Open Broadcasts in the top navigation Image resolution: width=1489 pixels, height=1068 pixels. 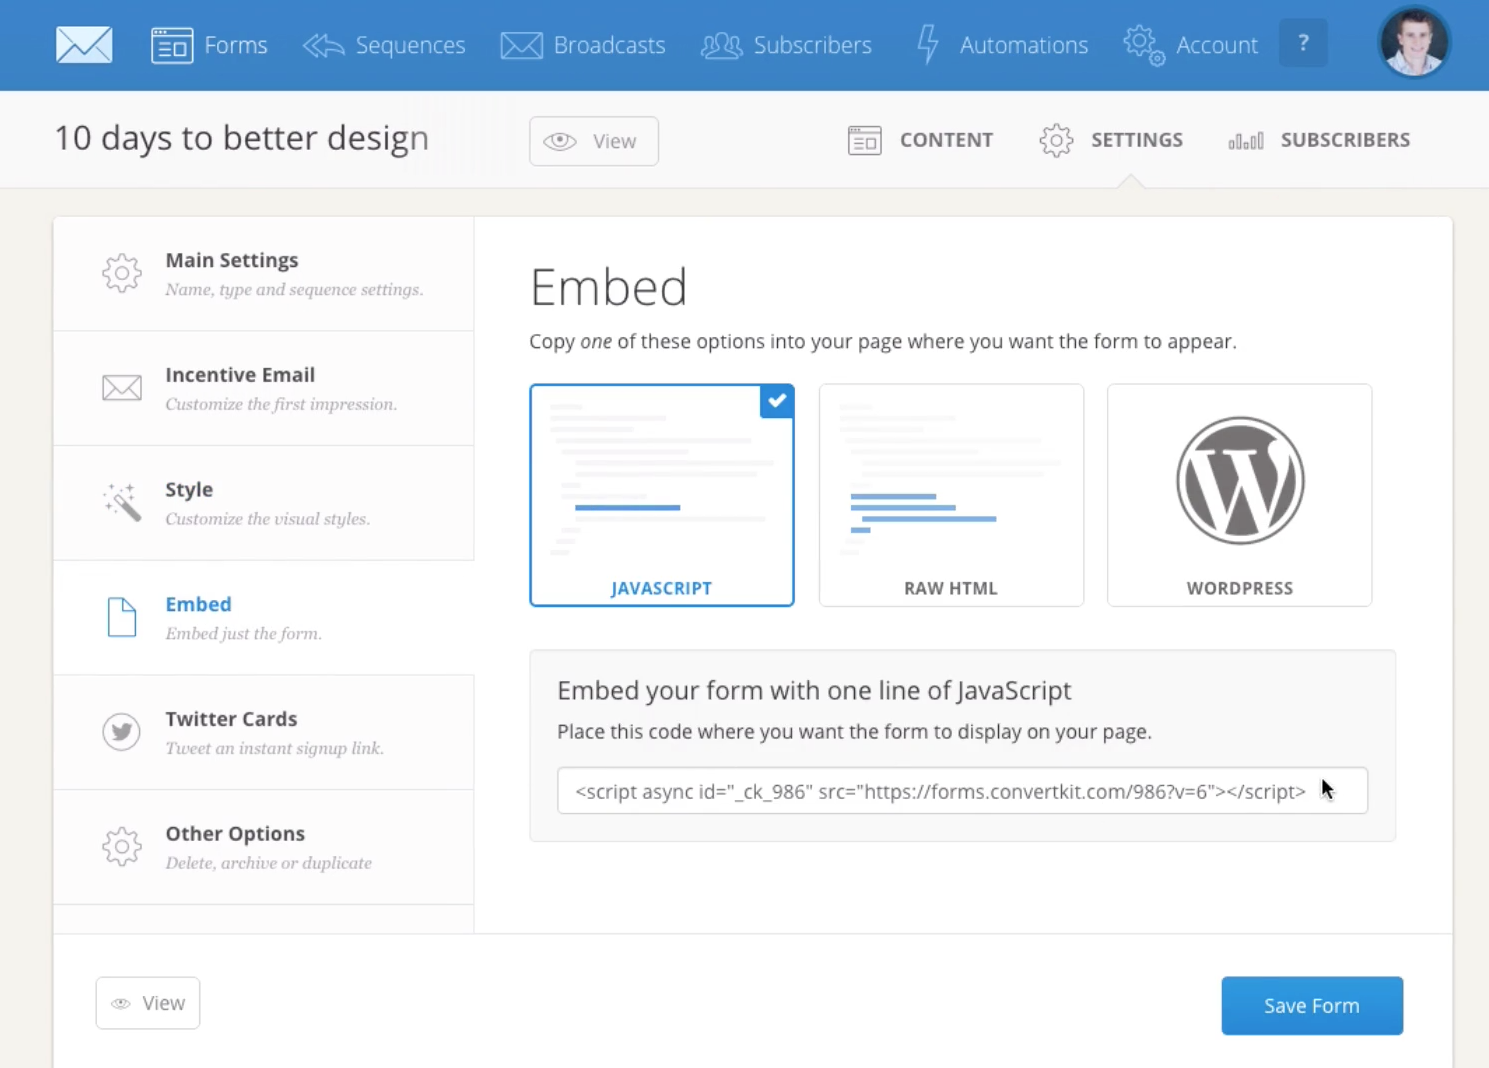[x=583, y=45]
